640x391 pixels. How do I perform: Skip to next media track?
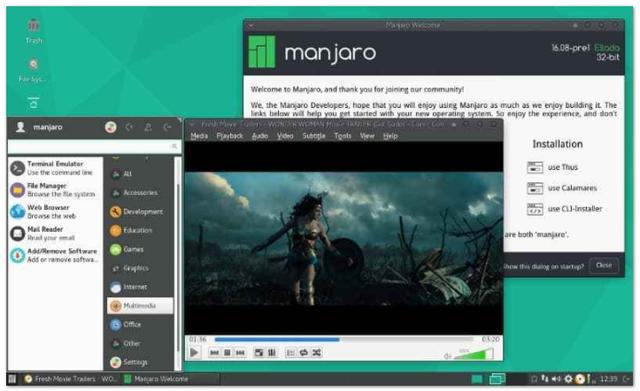click(x=240, y=353)
